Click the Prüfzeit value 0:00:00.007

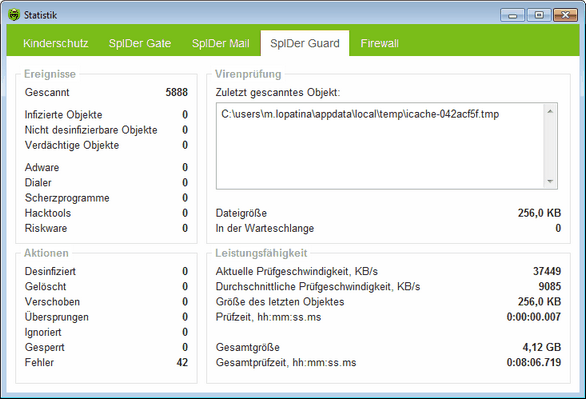coord(534,317)
